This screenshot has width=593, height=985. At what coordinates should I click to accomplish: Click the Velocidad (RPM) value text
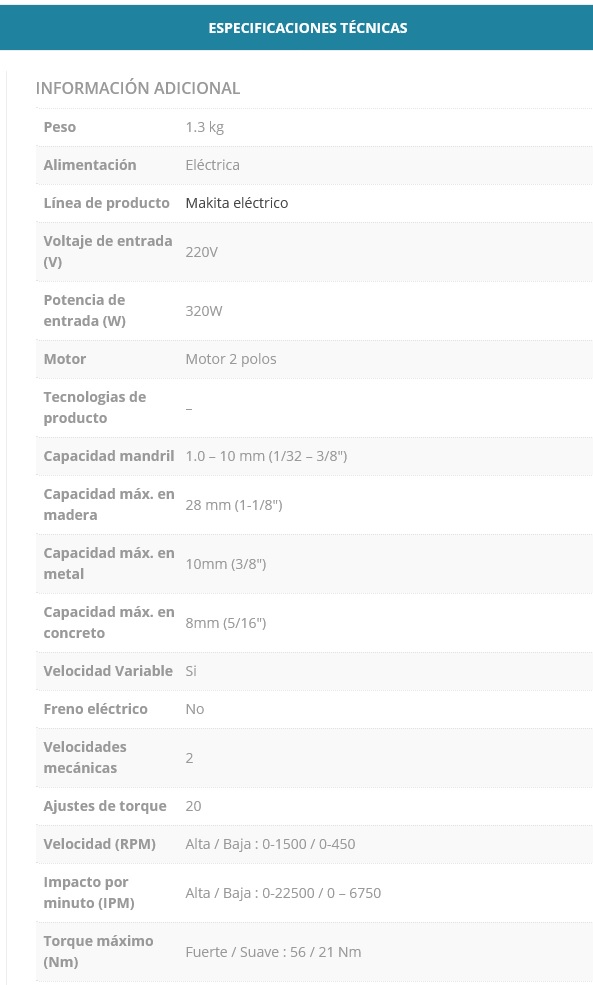pyautogui.click(x=270, y=844)
